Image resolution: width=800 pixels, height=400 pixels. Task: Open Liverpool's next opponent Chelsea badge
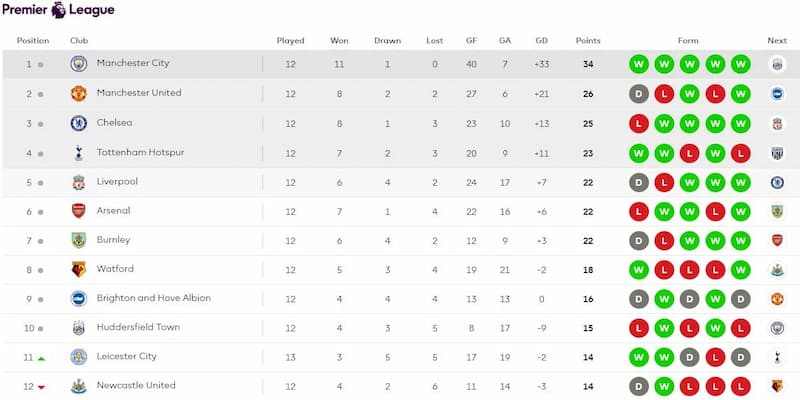[777, 182]
